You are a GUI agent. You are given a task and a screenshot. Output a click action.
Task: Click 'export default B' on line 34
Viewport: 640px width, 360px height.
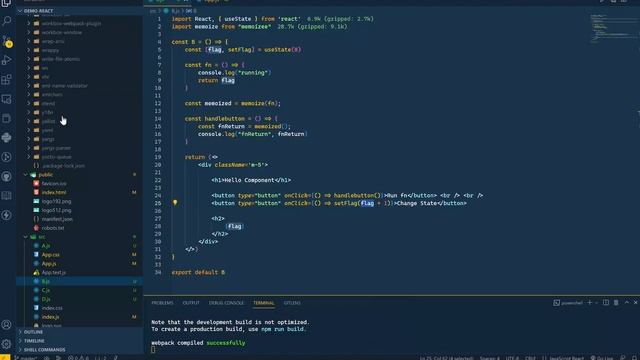[198, 272]
